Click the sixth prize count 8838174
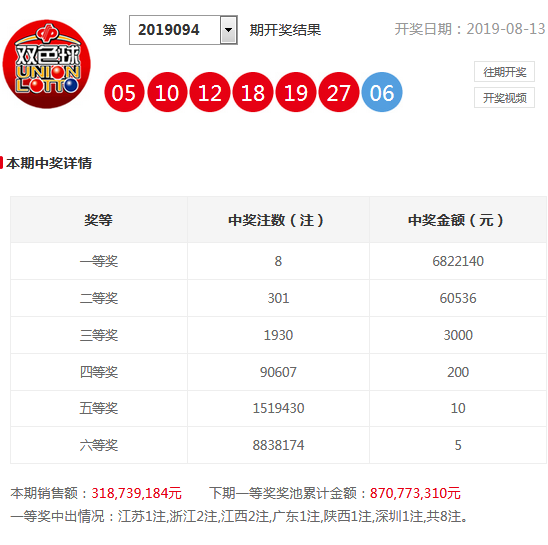This screenshot has height=545, width=548. click(x=278, y=445)
